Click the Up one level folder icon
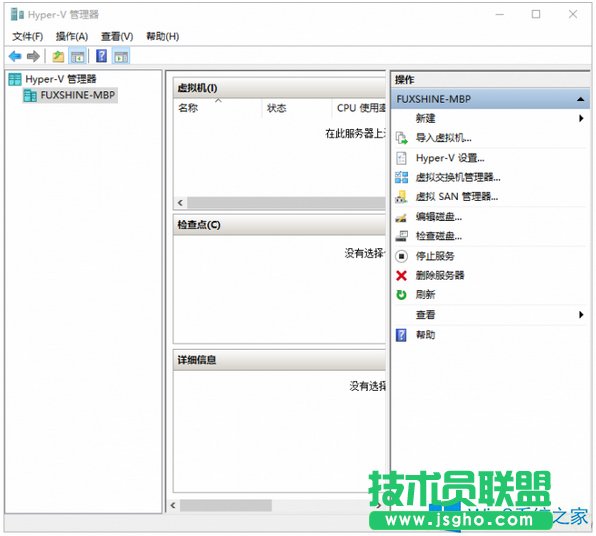 58,57
